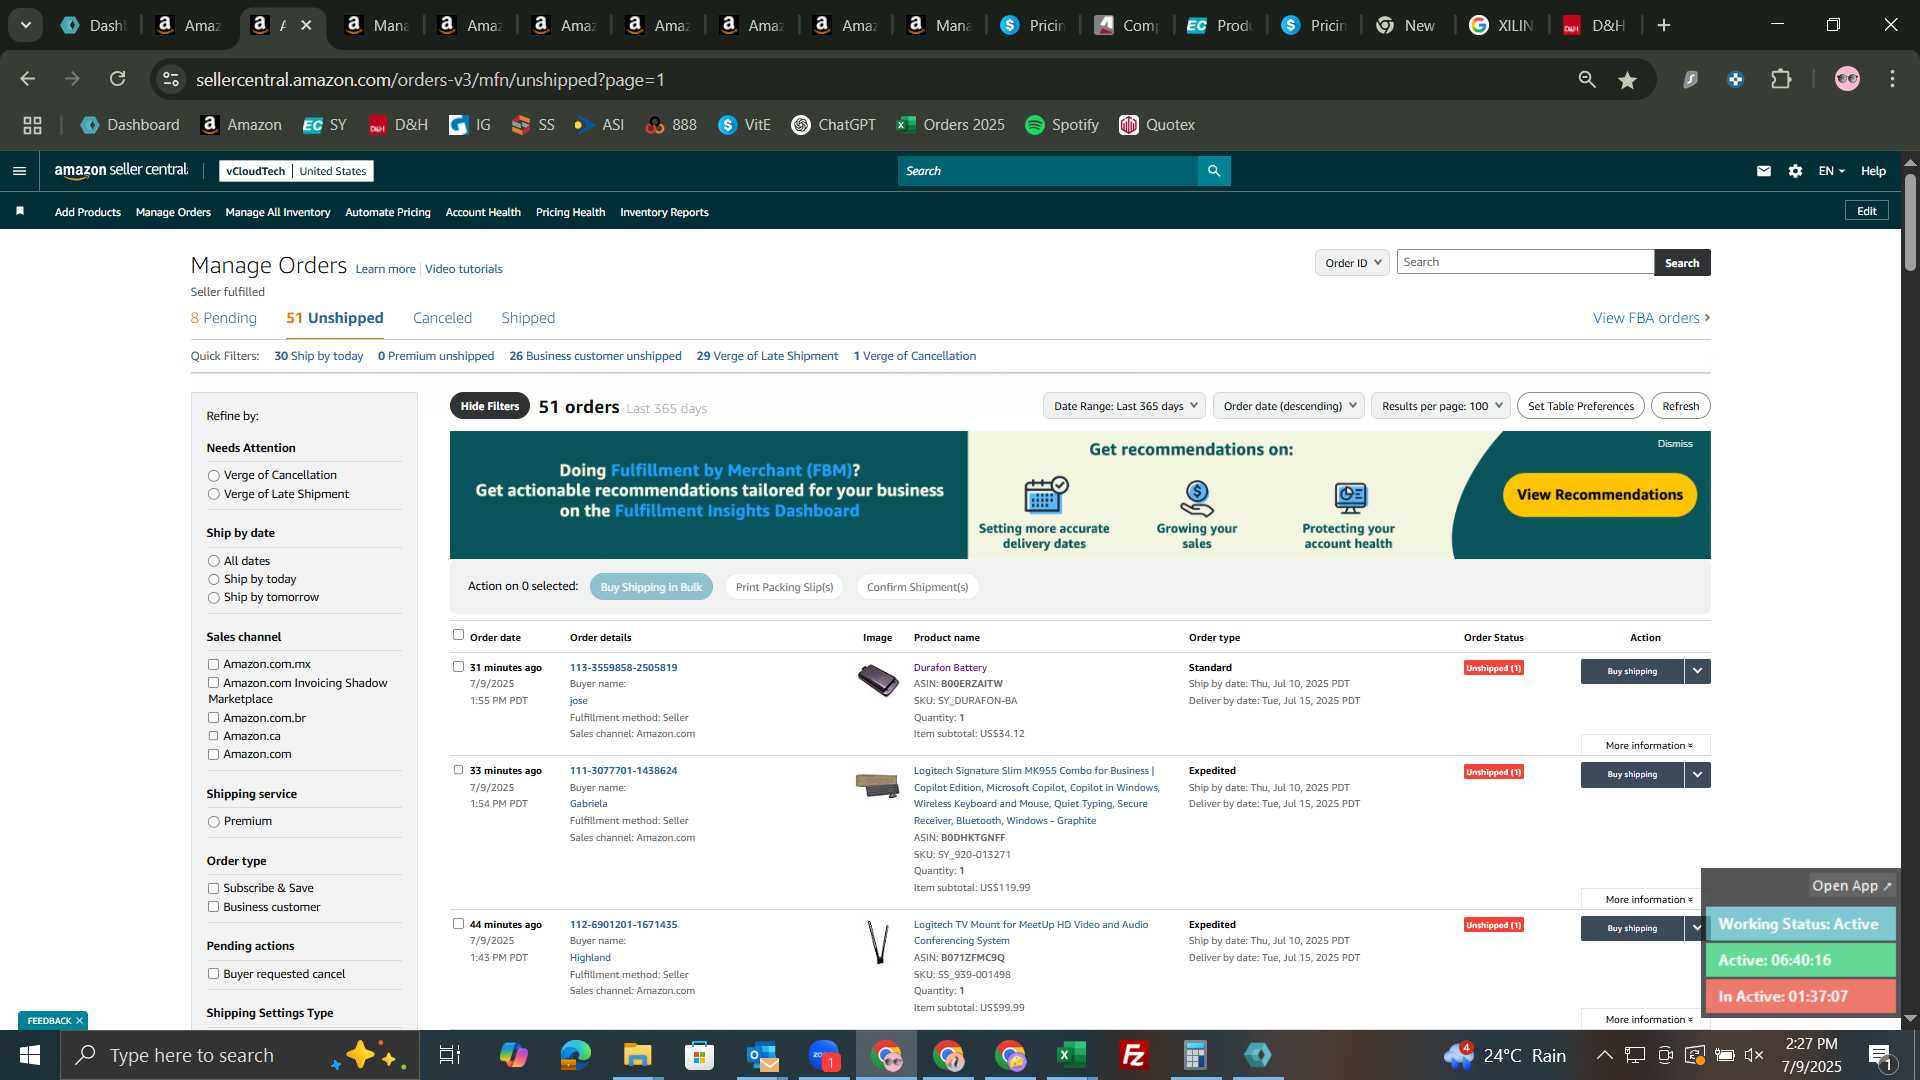Tick the select-all orders checkbox in header
1920x1080 pixels.
458,635
